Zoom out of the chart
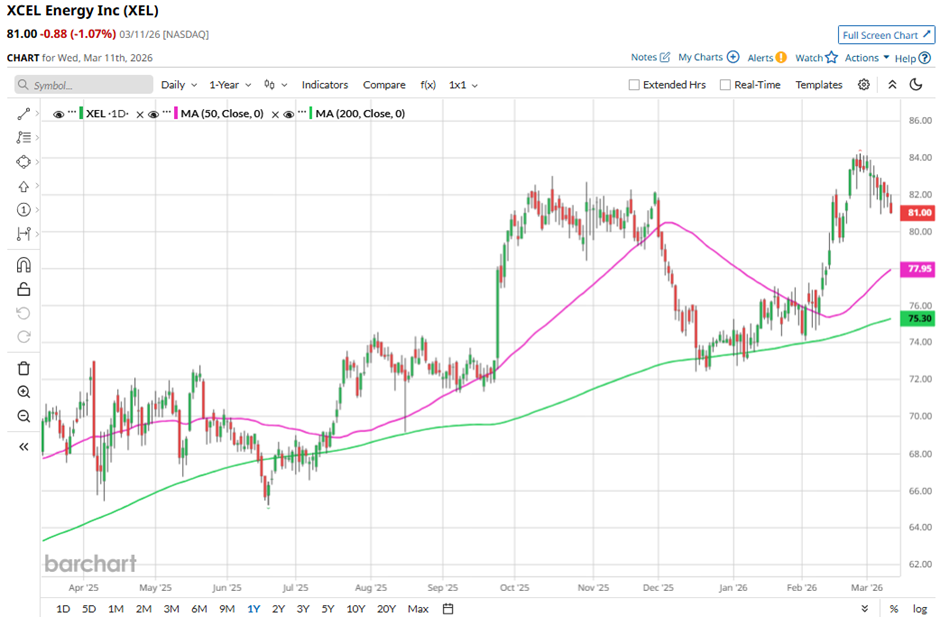Screen dimensions: 940x617 point(24,416)
